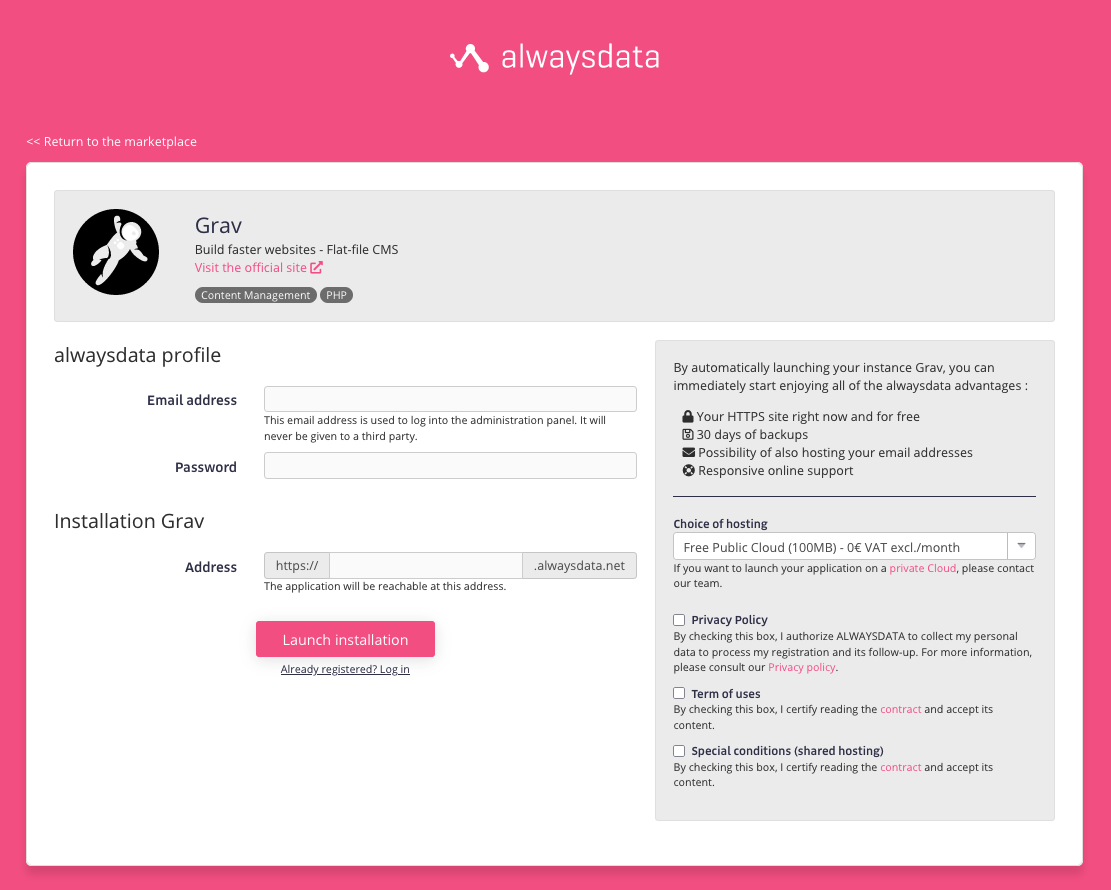Click the backups disk icon
The width and height of the screenshot is (1111, 890).
(688, 434)
